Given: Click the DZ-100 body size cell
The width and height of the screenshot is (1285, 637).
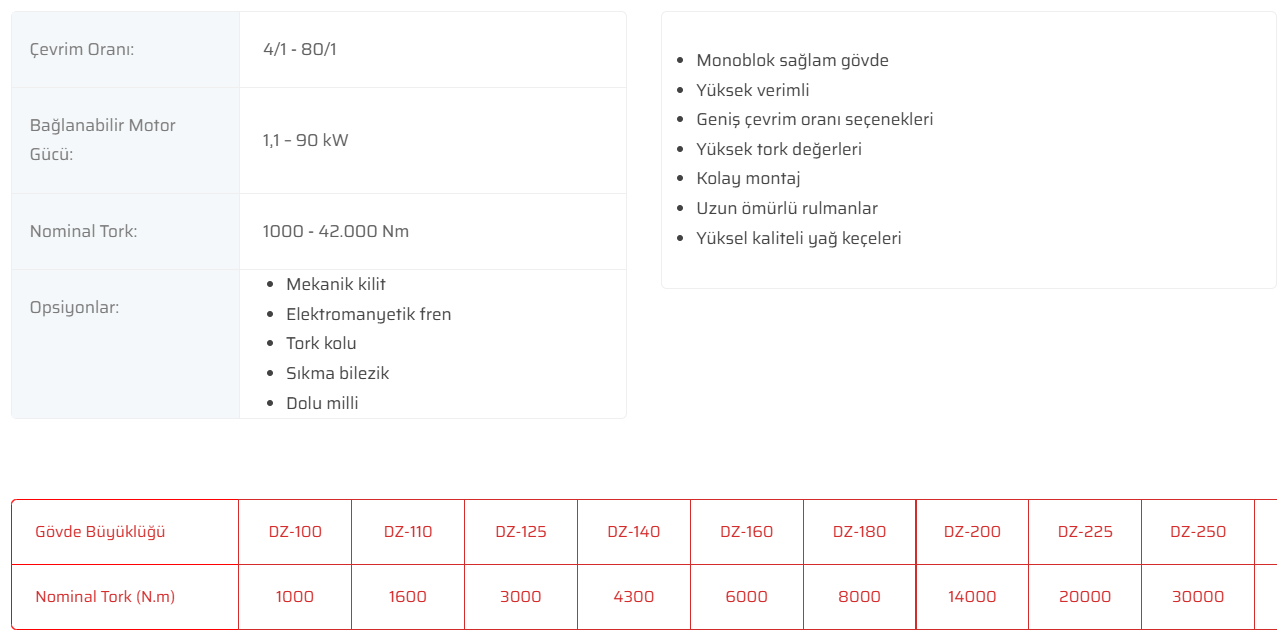Looking at the screenshot, I should (x=295, y=532).
